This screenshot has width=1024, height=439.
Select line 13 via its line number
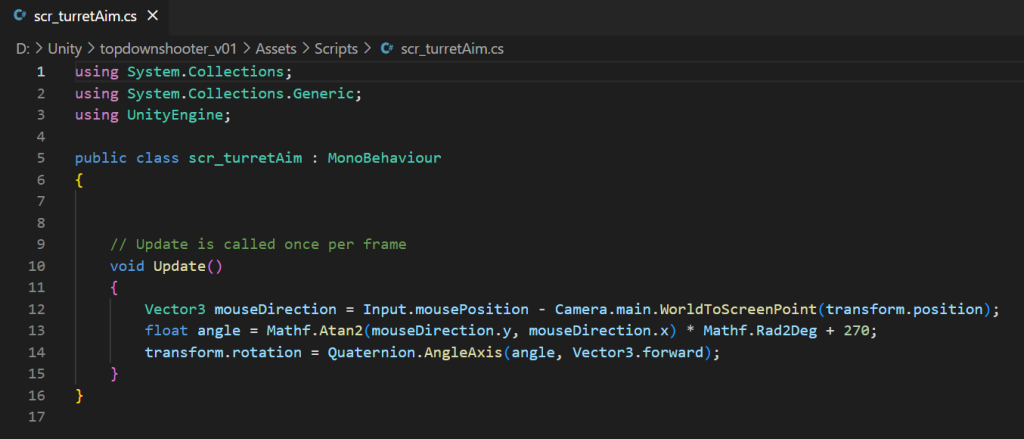[x=37, y=331]
